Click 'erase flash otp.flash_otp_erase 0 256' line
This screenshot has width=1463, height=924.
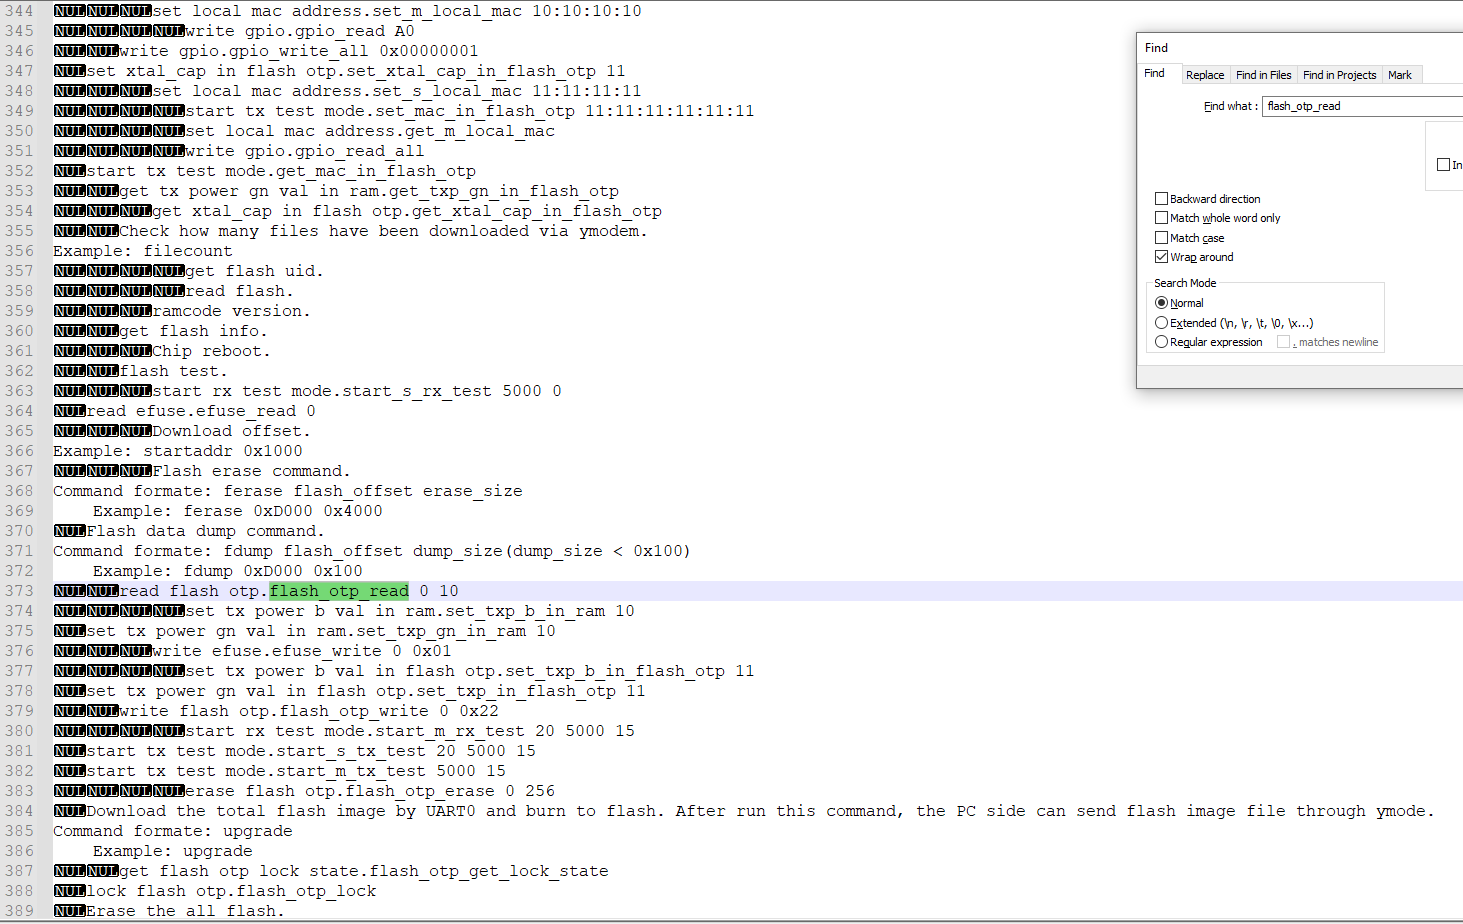click(x=370, y=791)
